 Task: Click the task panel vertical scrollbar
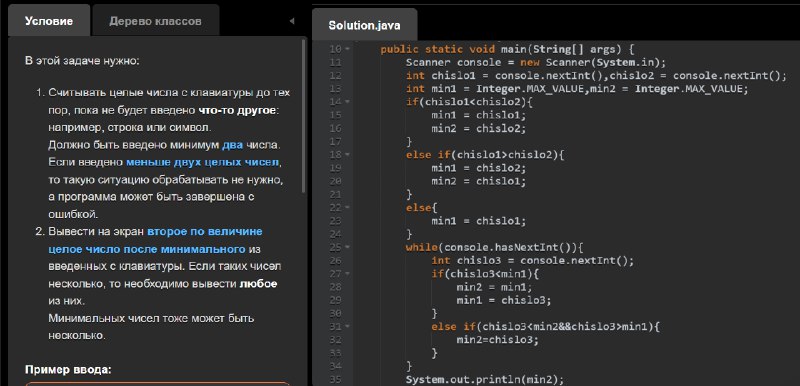(x=304, y=117)
